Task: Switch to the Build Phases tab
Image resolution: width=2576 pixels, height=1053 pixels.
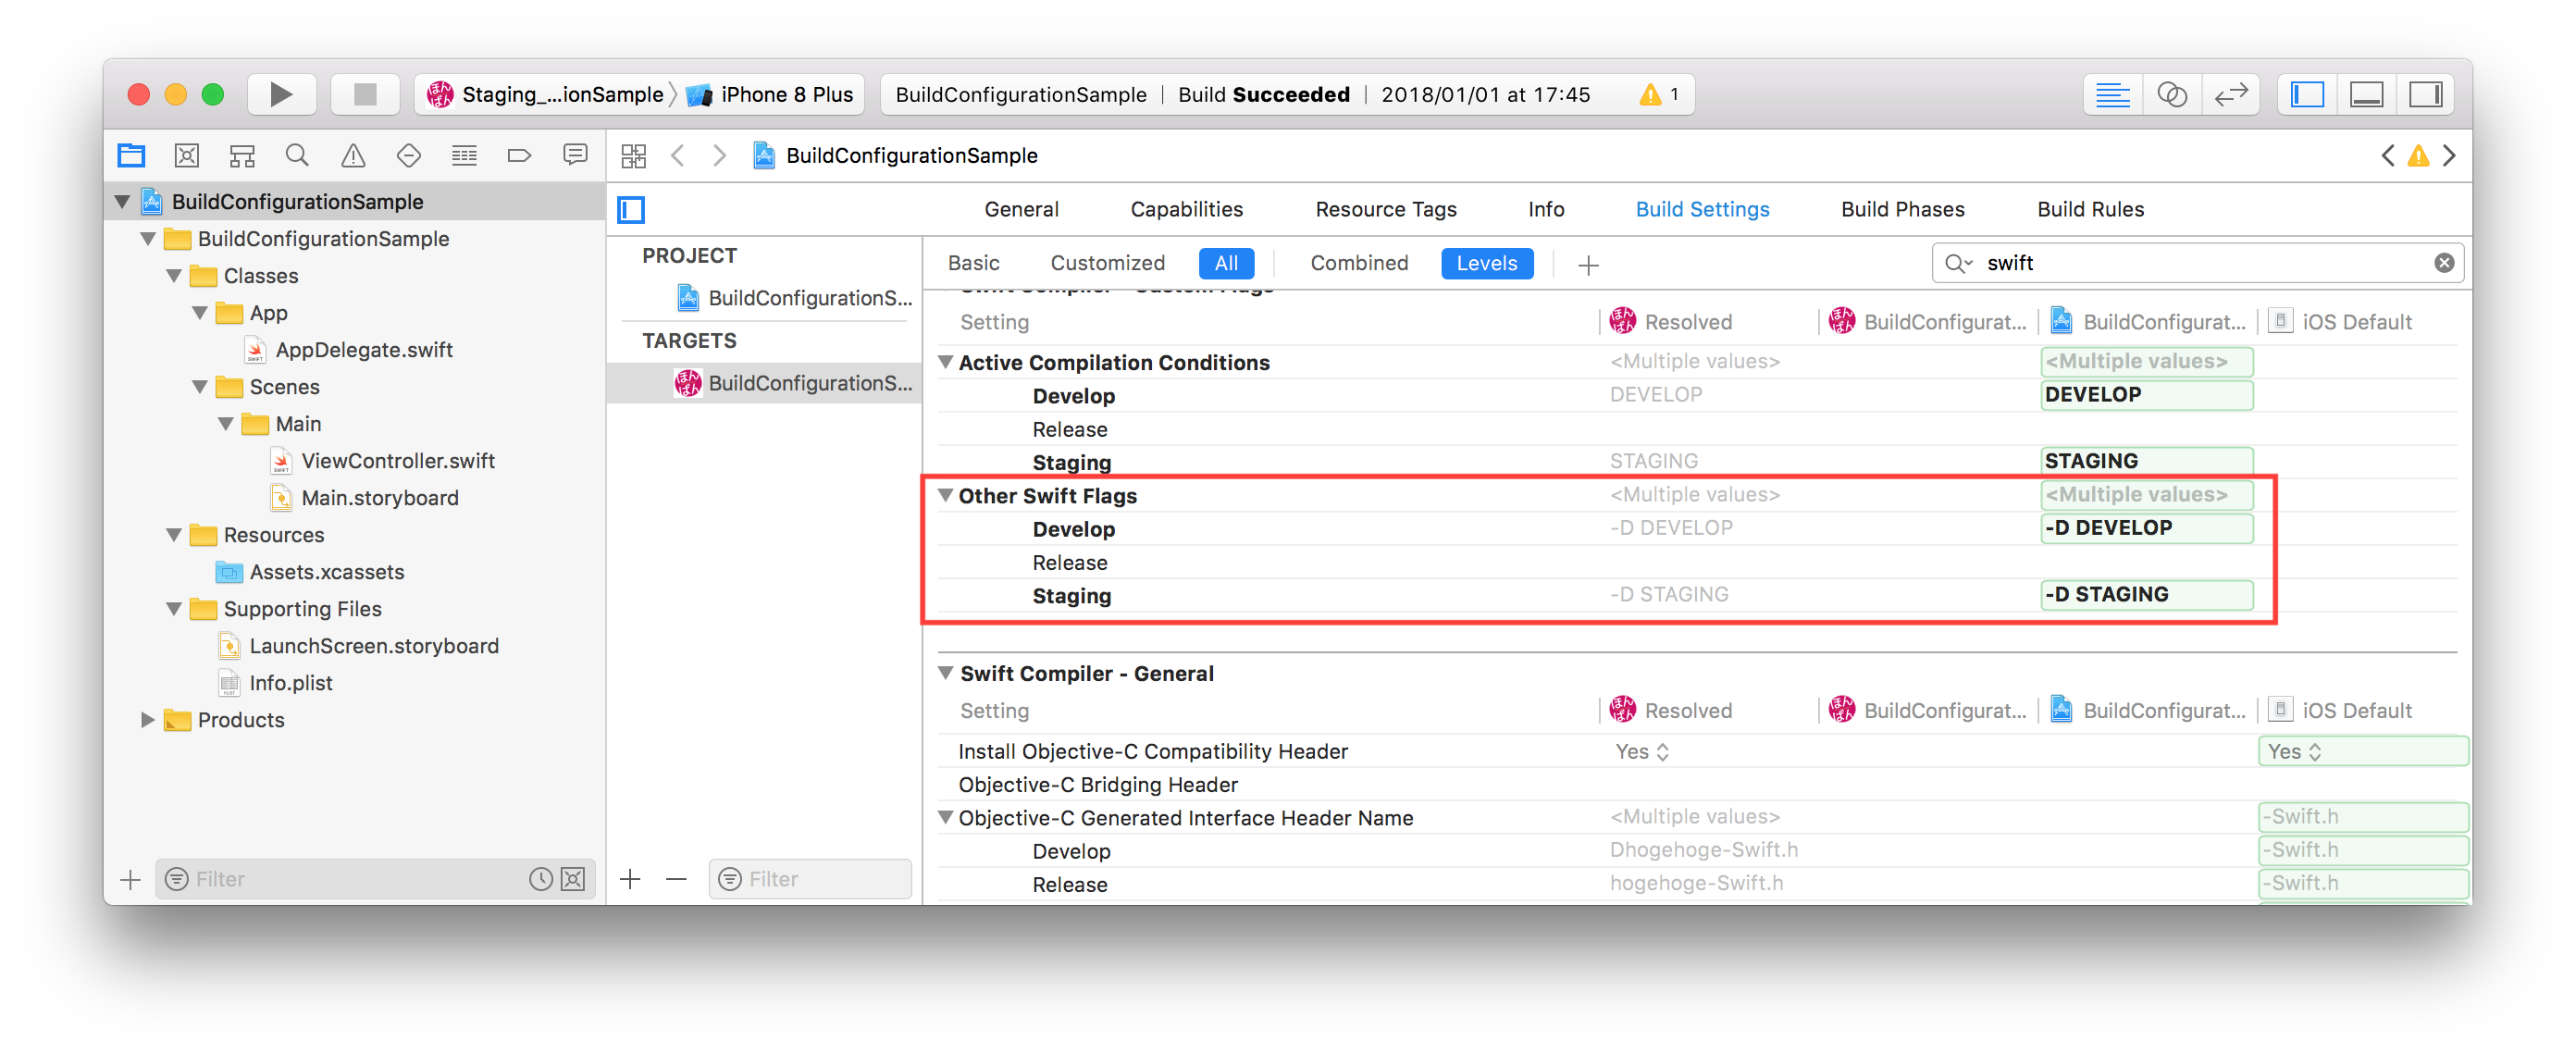Action: (x=1901, y=209)
